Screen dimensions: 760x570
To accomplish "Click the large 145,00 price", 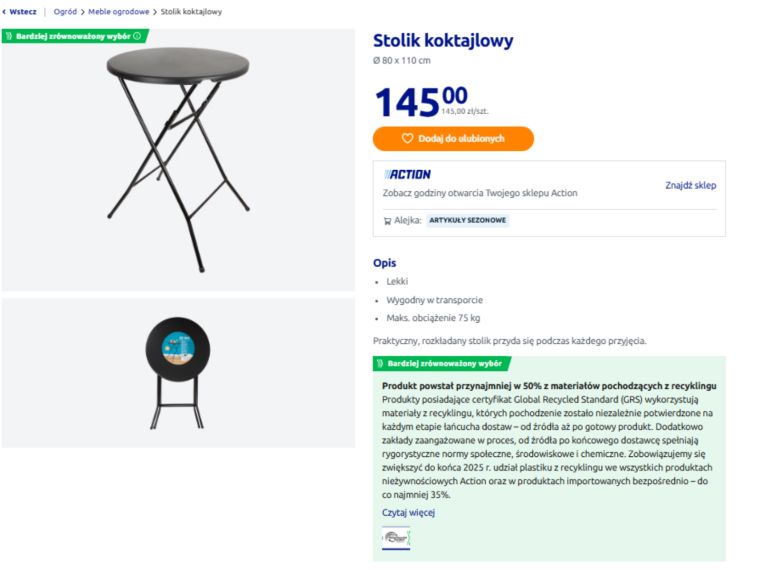I will 420,102.
